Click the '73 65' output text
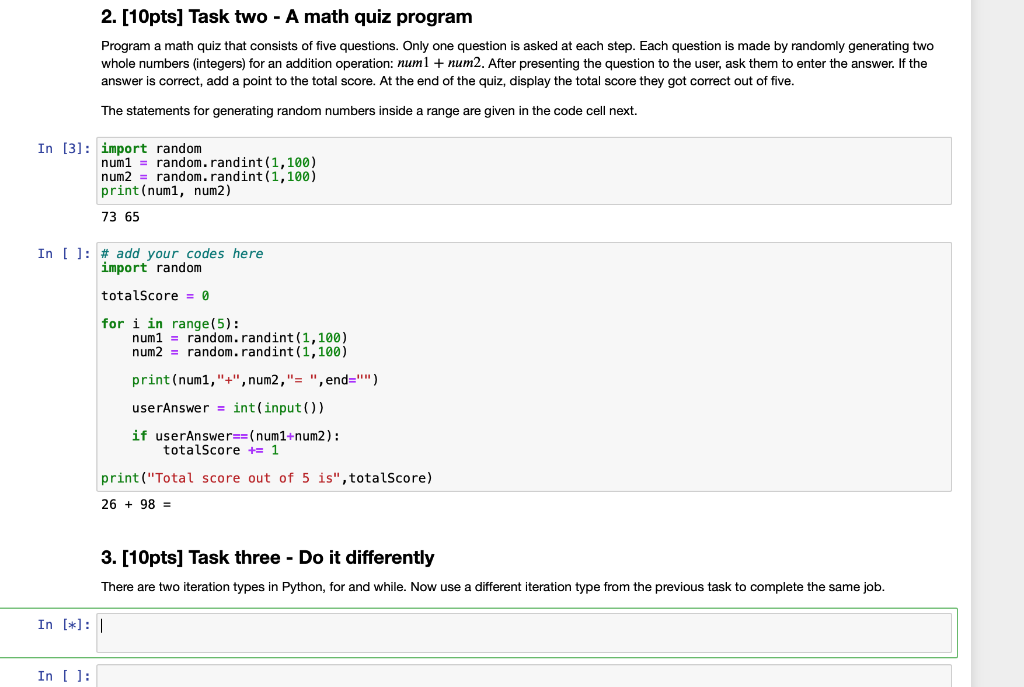Screen dimensions: 1024x687 (120, 216)
